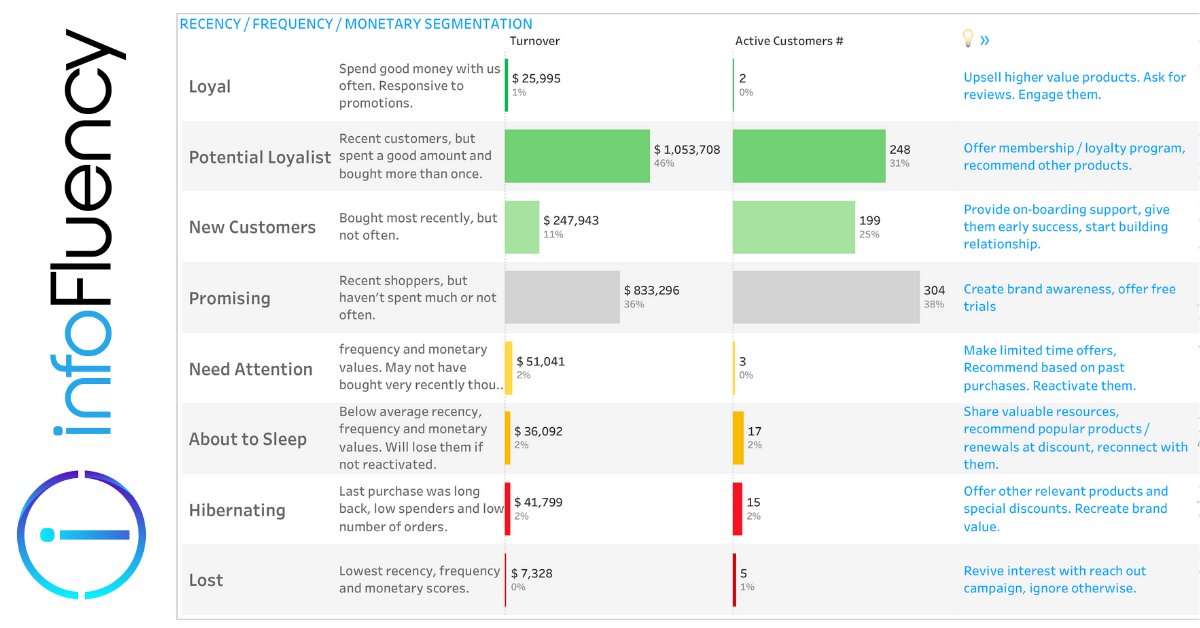The width and height of the screenshot is (1200, 628).
Task: Click the About to Sleep turnover bar
Action: click(507, 438)
